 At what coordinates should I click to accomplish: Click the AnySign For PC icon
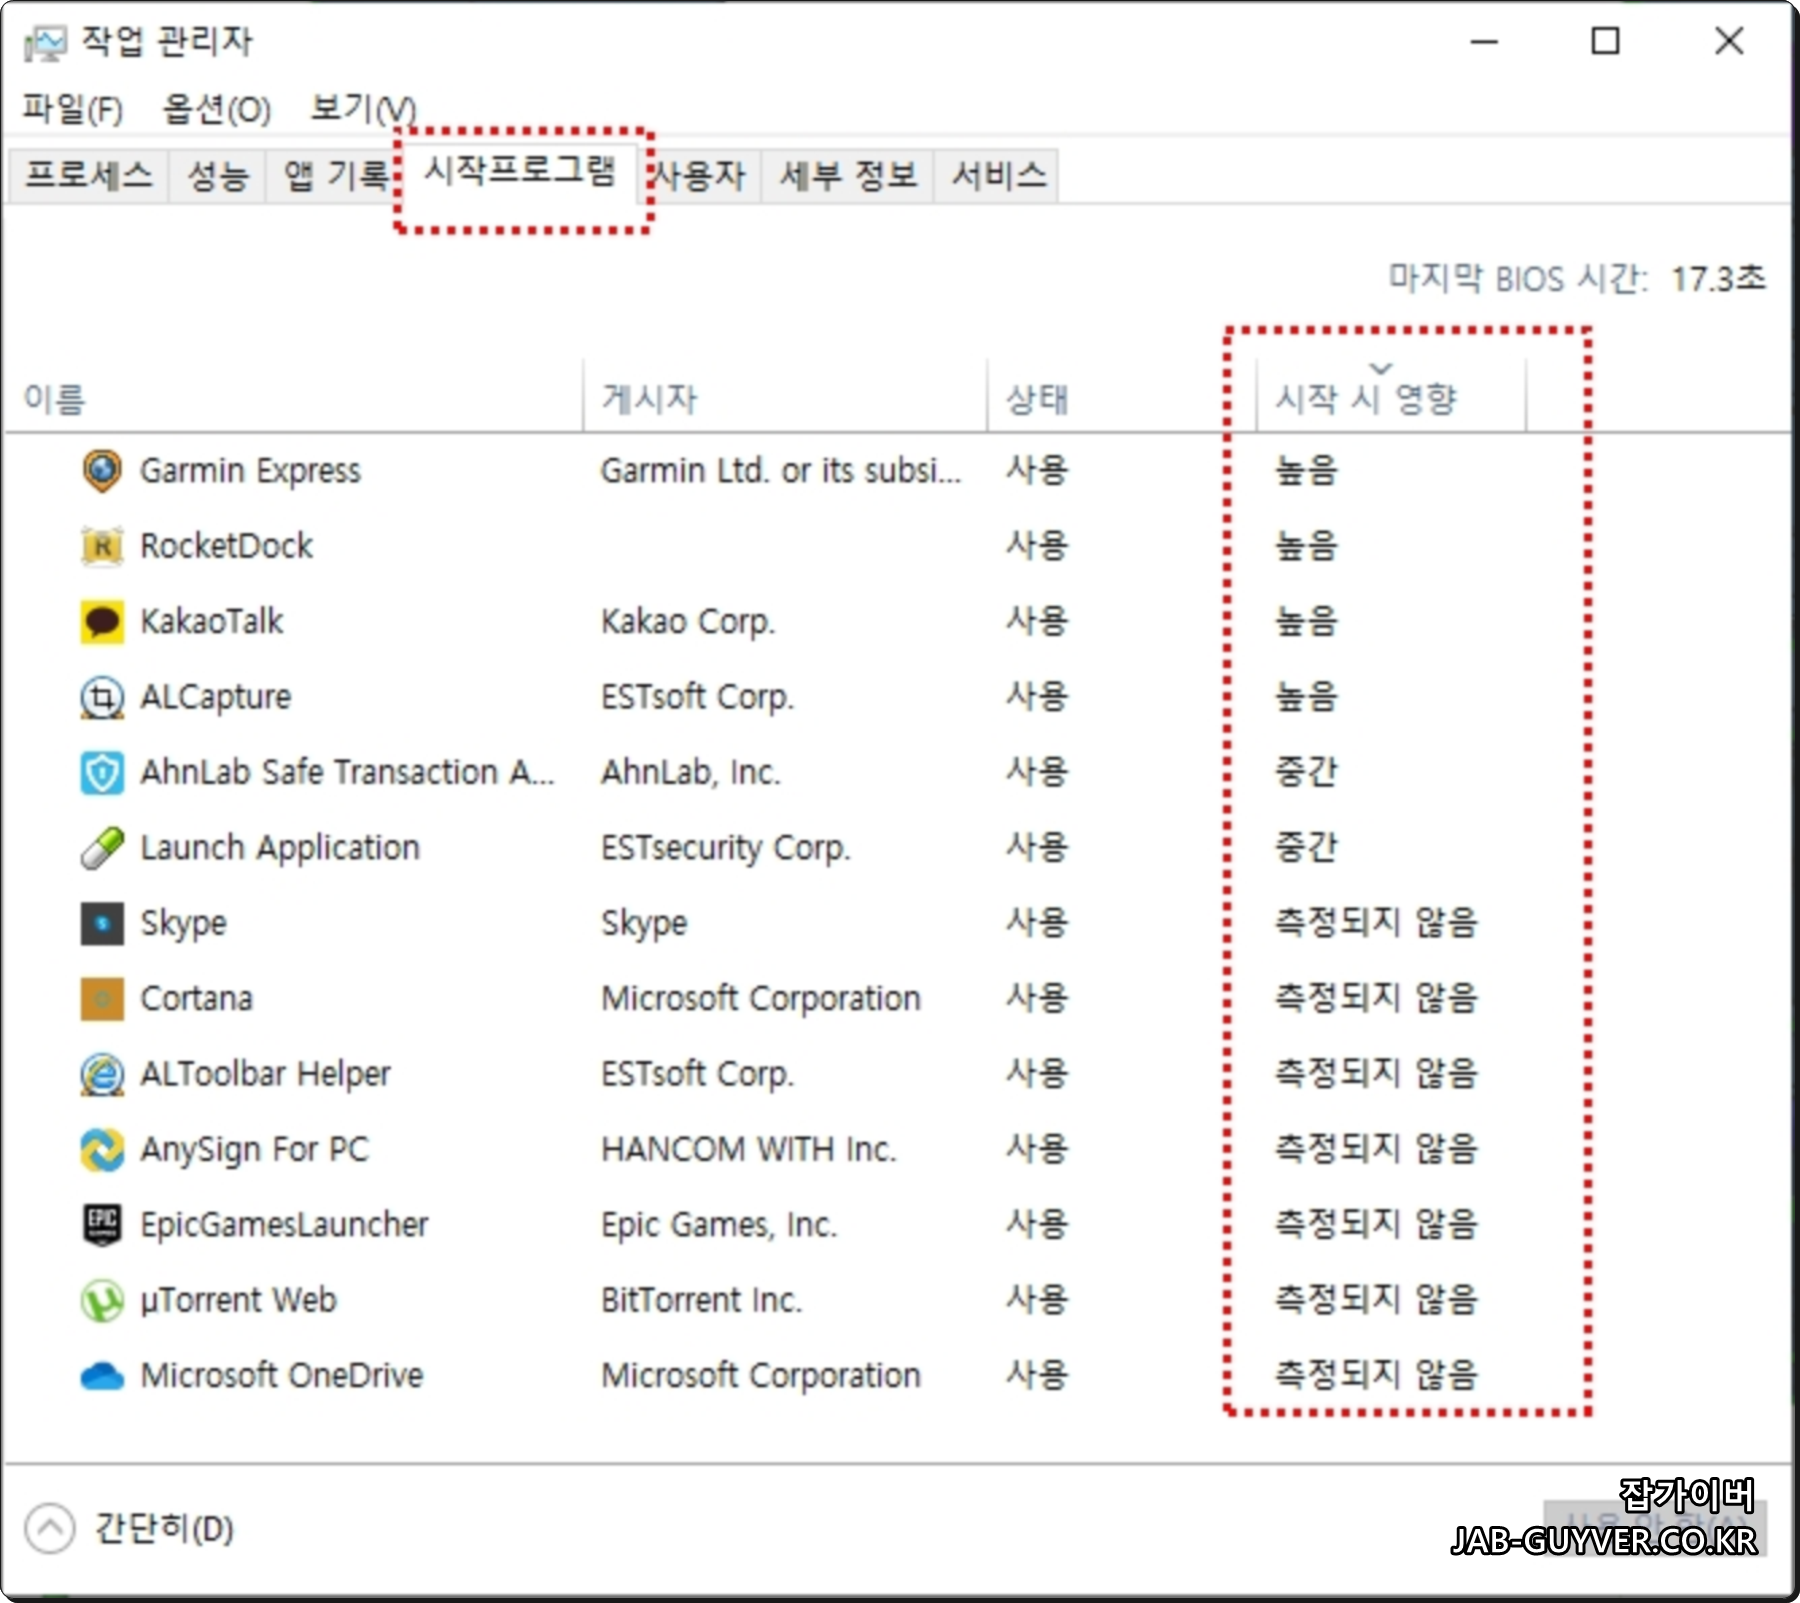coord(102,1150)
